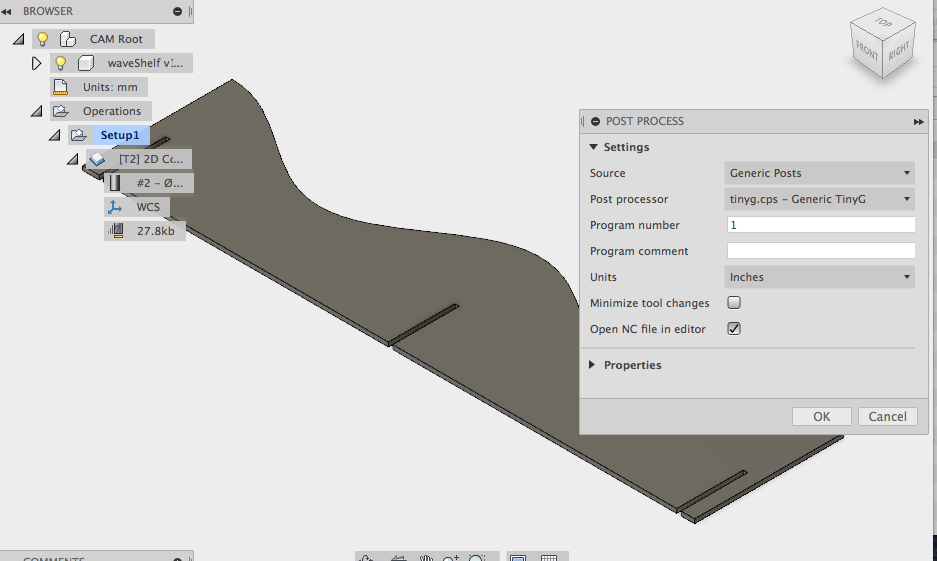Expand the waveShelf model node
937x561 pixels.
click(36, 63)
